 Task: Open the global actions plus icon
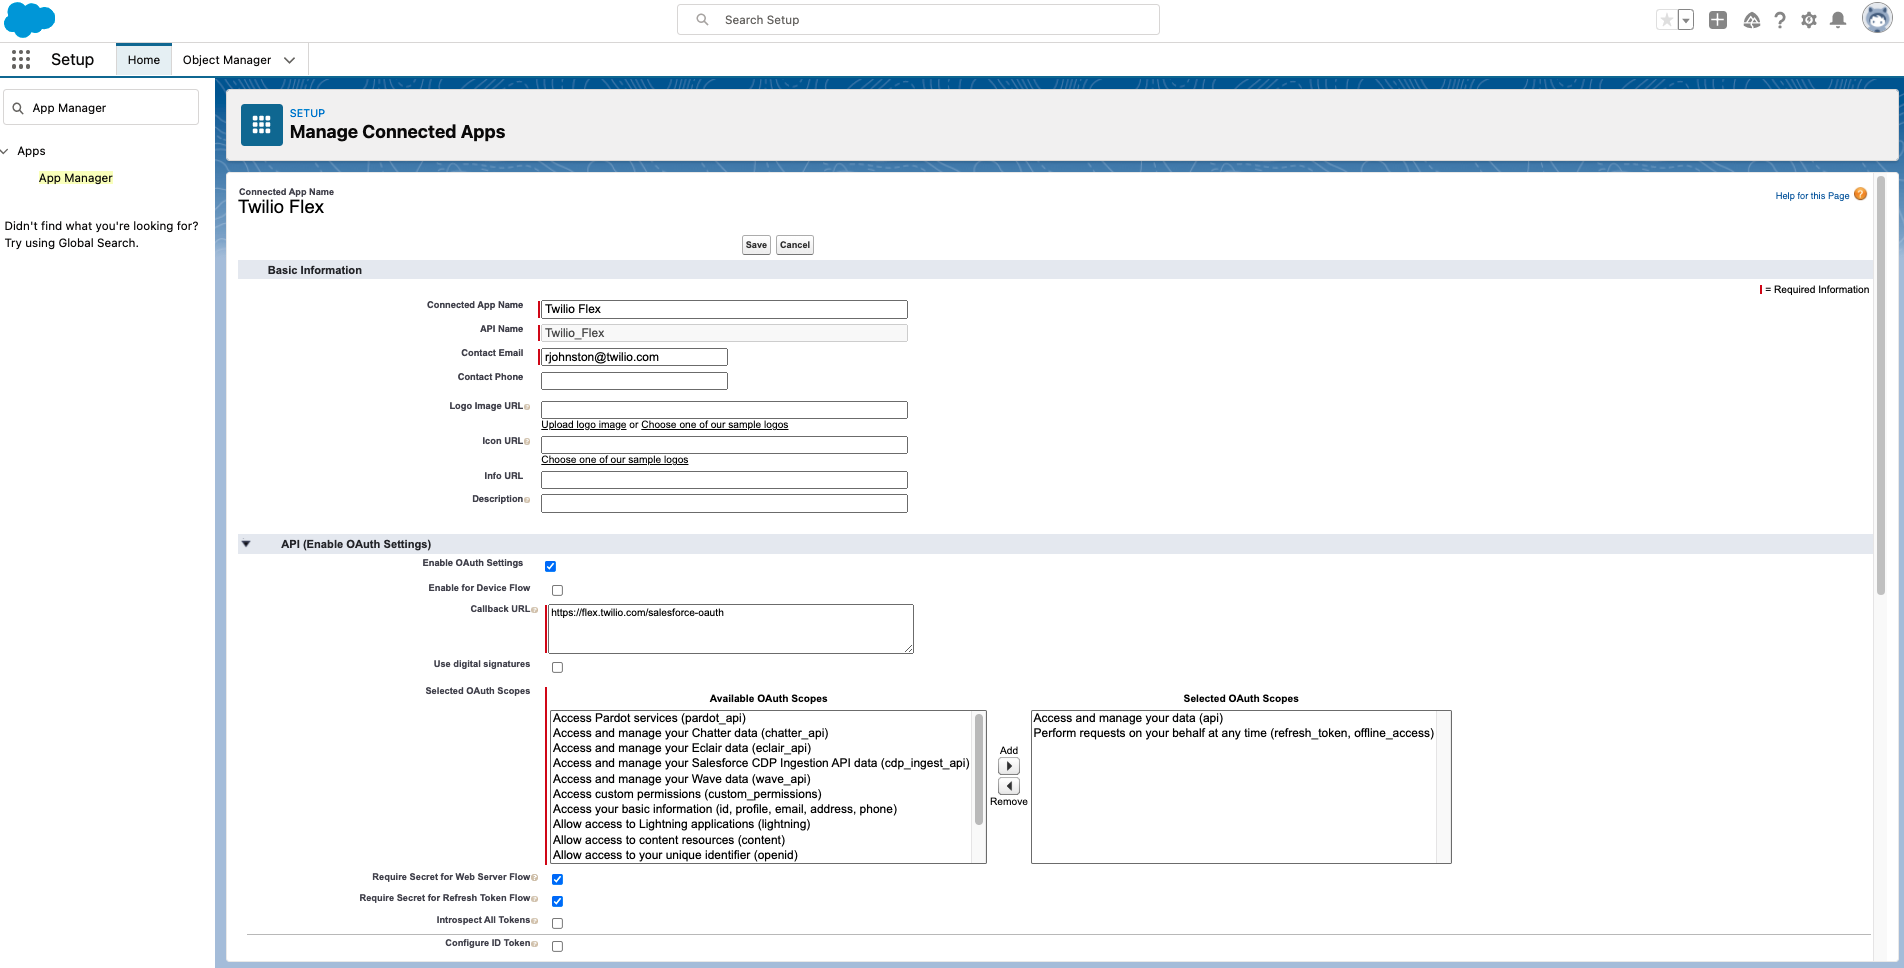(1718, 20)
